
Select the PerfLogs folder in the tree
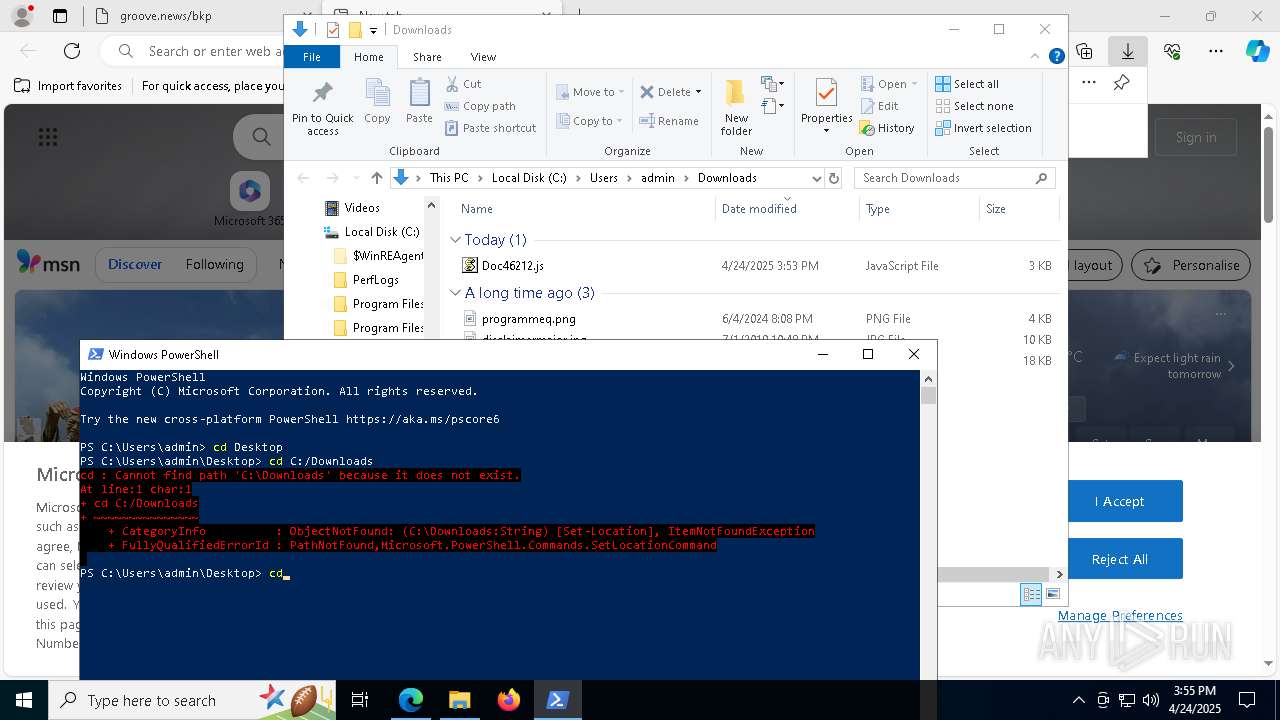[365, 280]
